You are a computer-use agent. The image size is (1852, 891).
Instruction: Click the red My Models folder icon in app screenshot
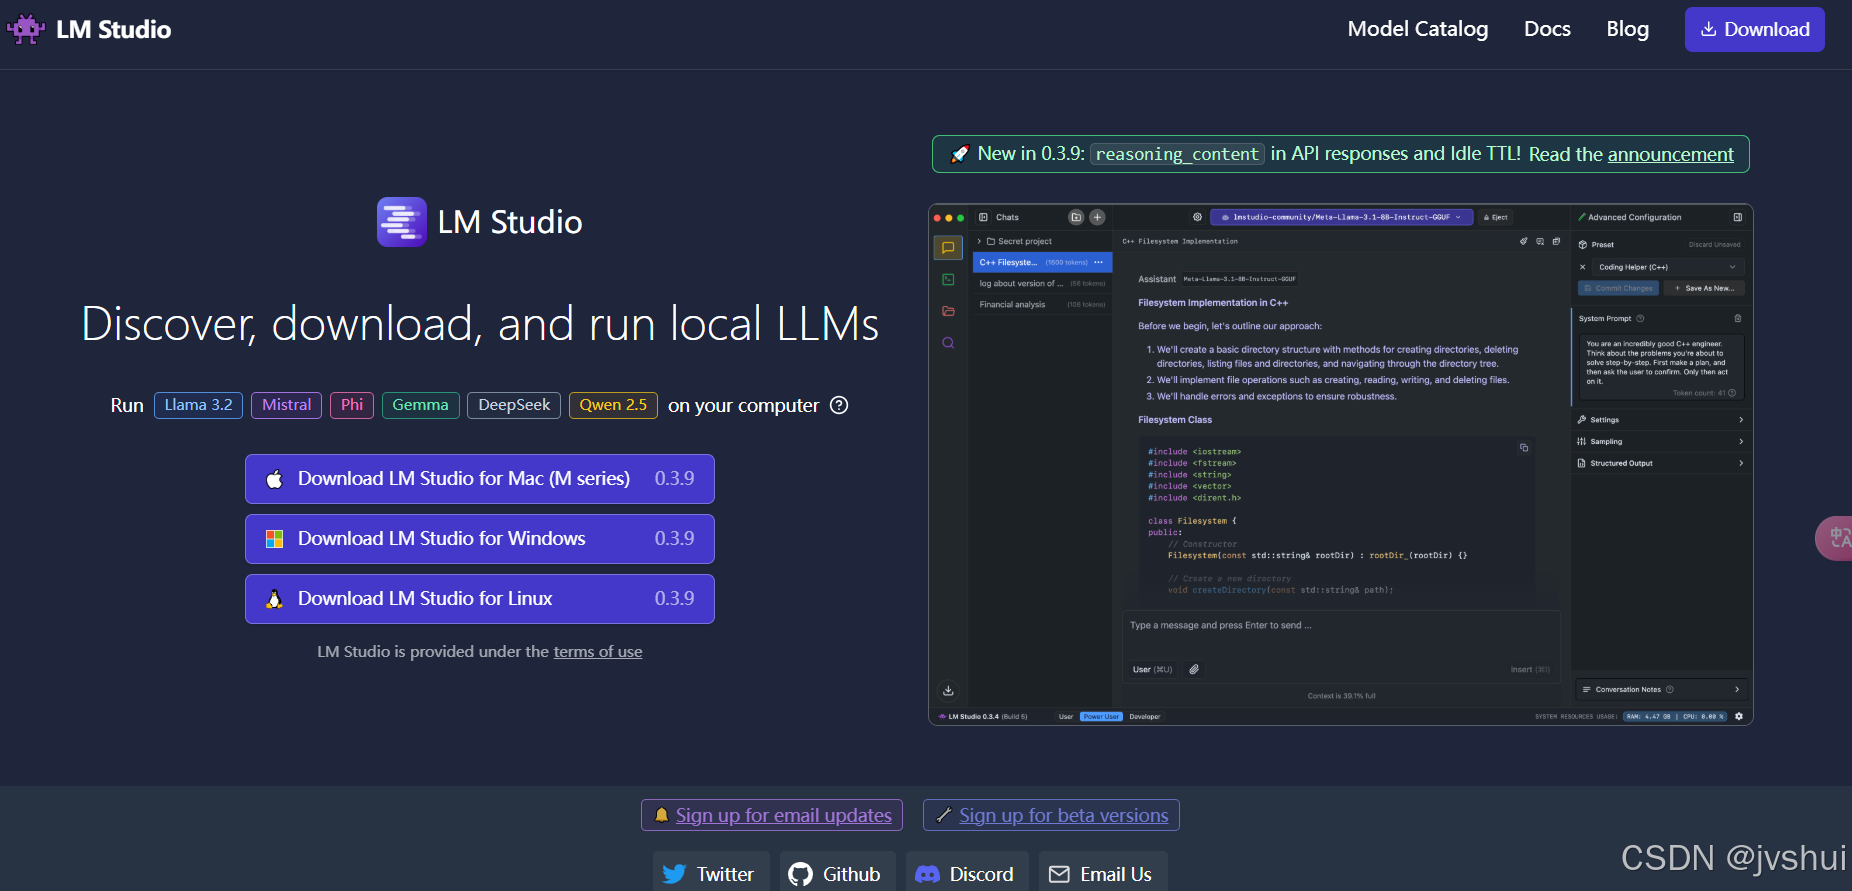[x=948, y=311]
